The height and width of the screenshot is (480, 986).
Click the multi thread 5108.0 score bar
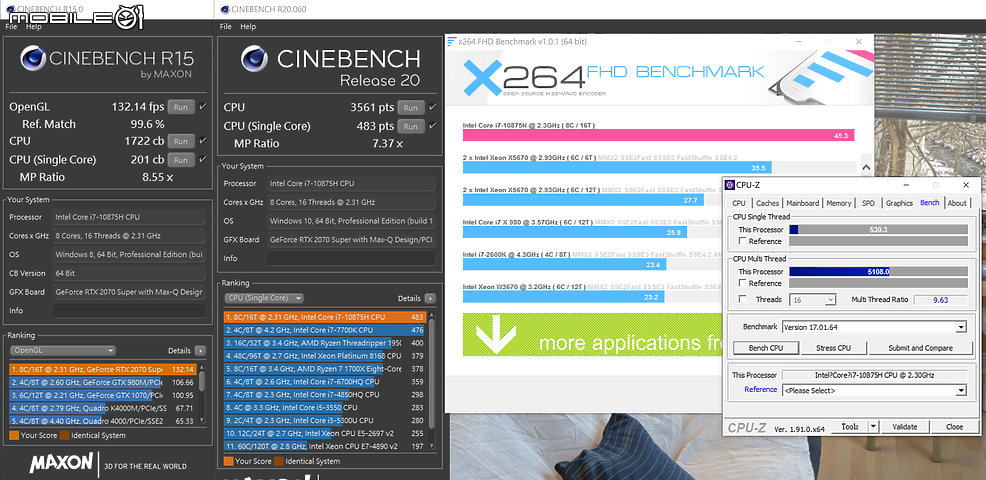point(878,272)
